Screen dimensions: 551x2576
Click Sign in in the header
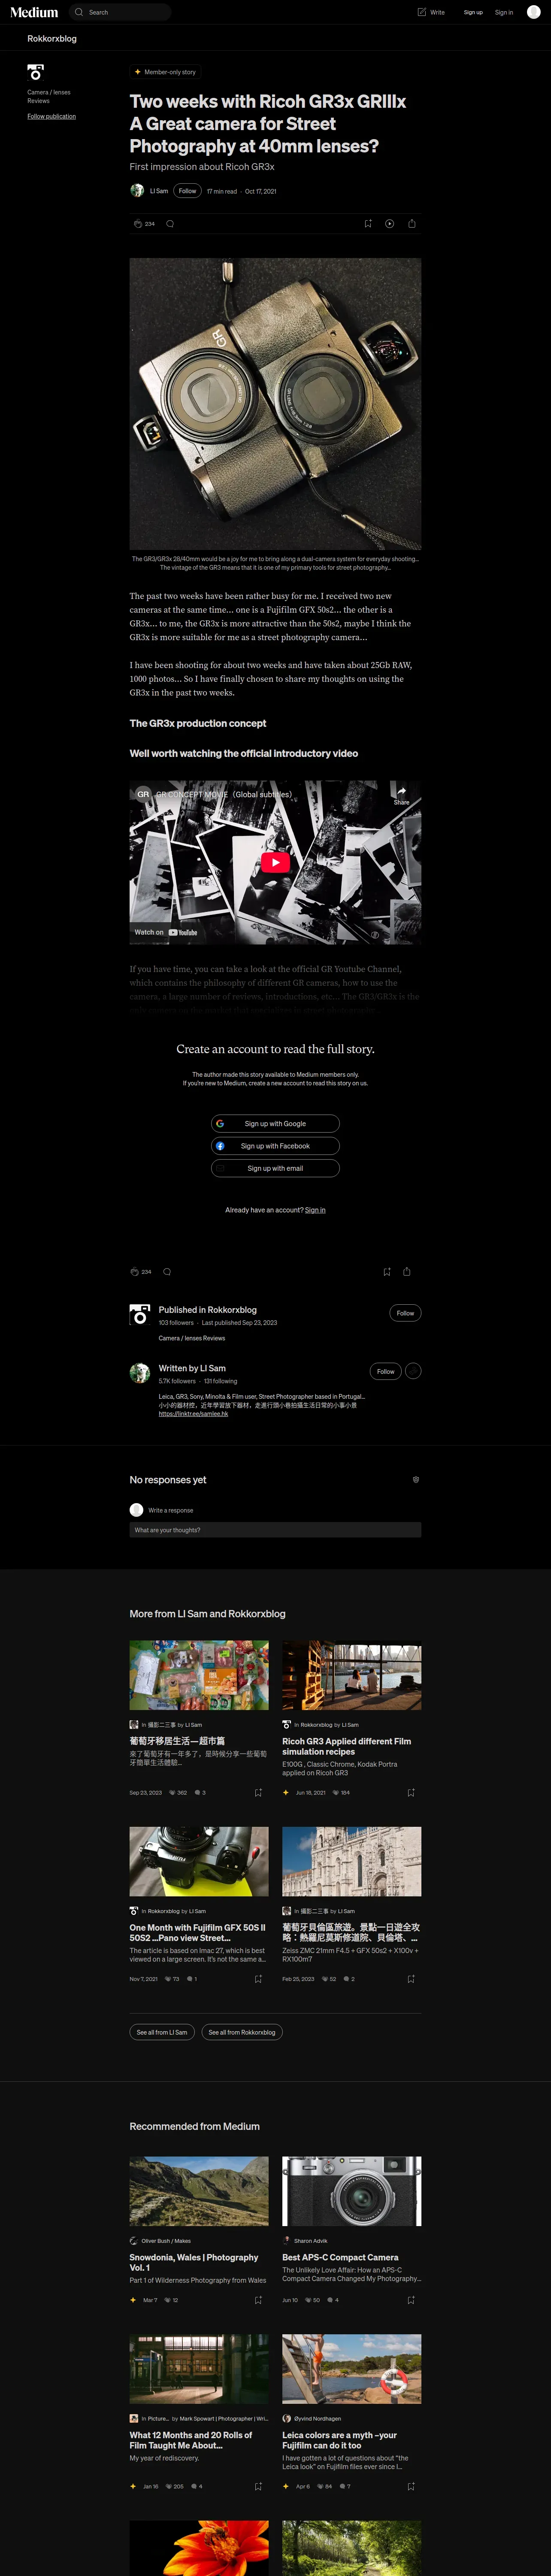504,12
